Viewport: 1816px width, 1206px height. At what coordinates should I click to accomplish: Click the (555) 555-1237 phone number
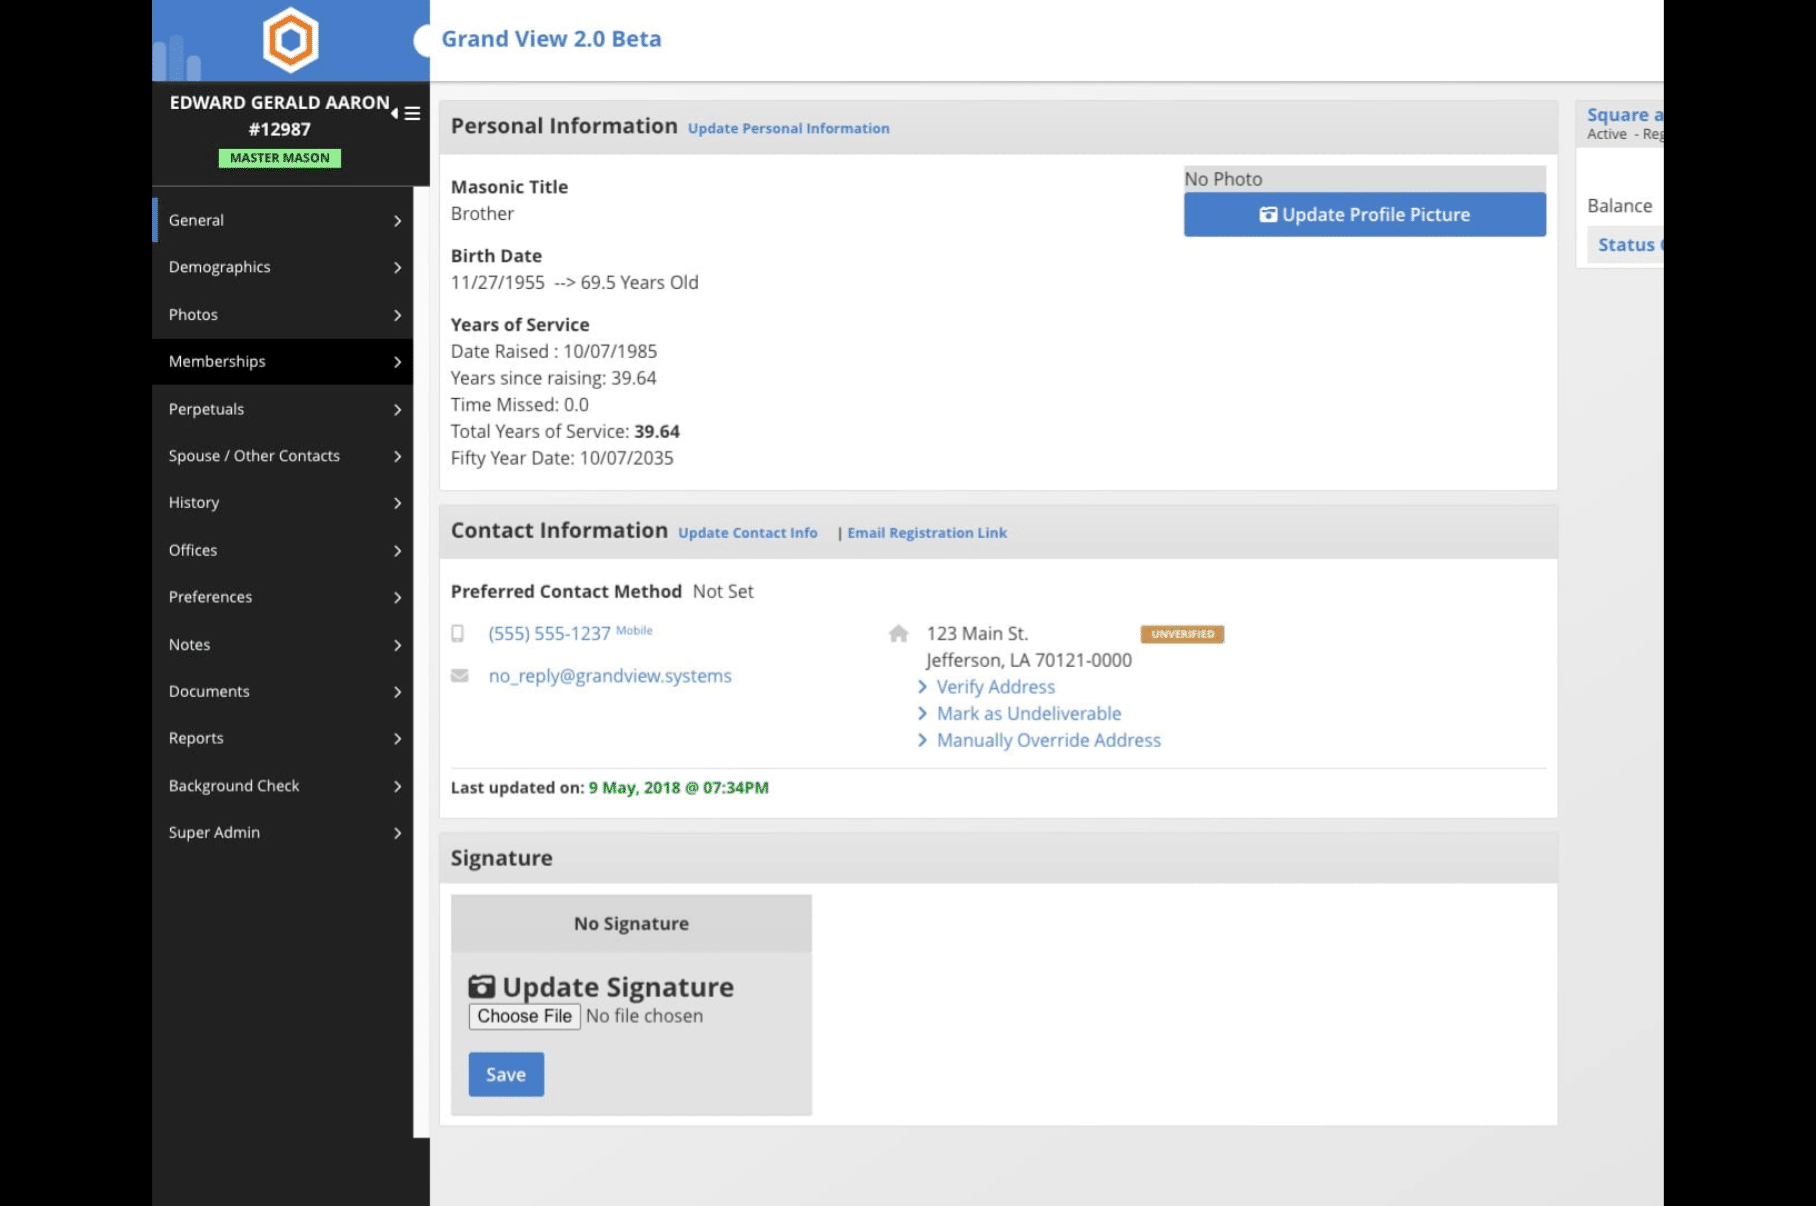pos(549,633)
